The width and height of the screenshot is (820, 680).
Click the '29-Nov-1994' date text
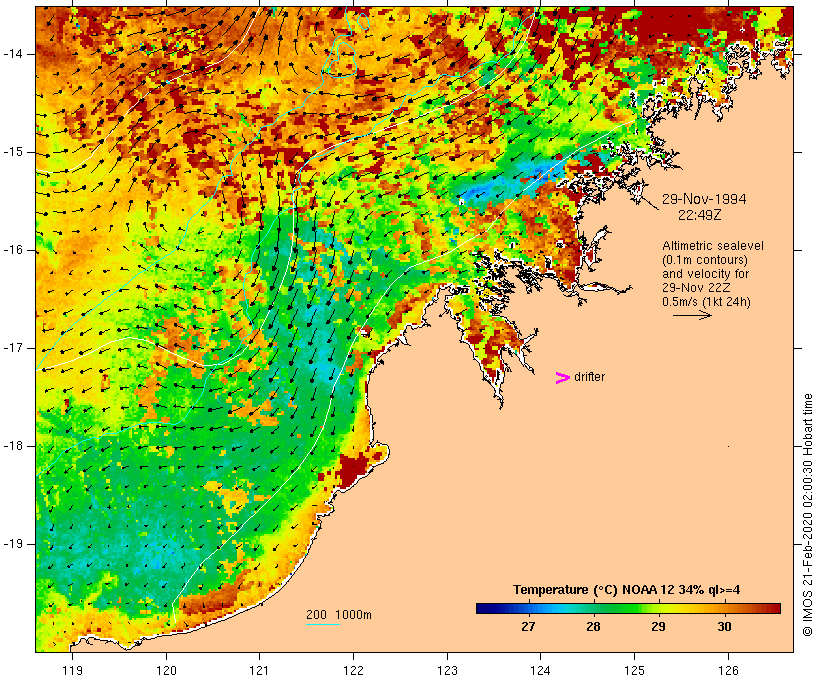(x=704, y=199)
